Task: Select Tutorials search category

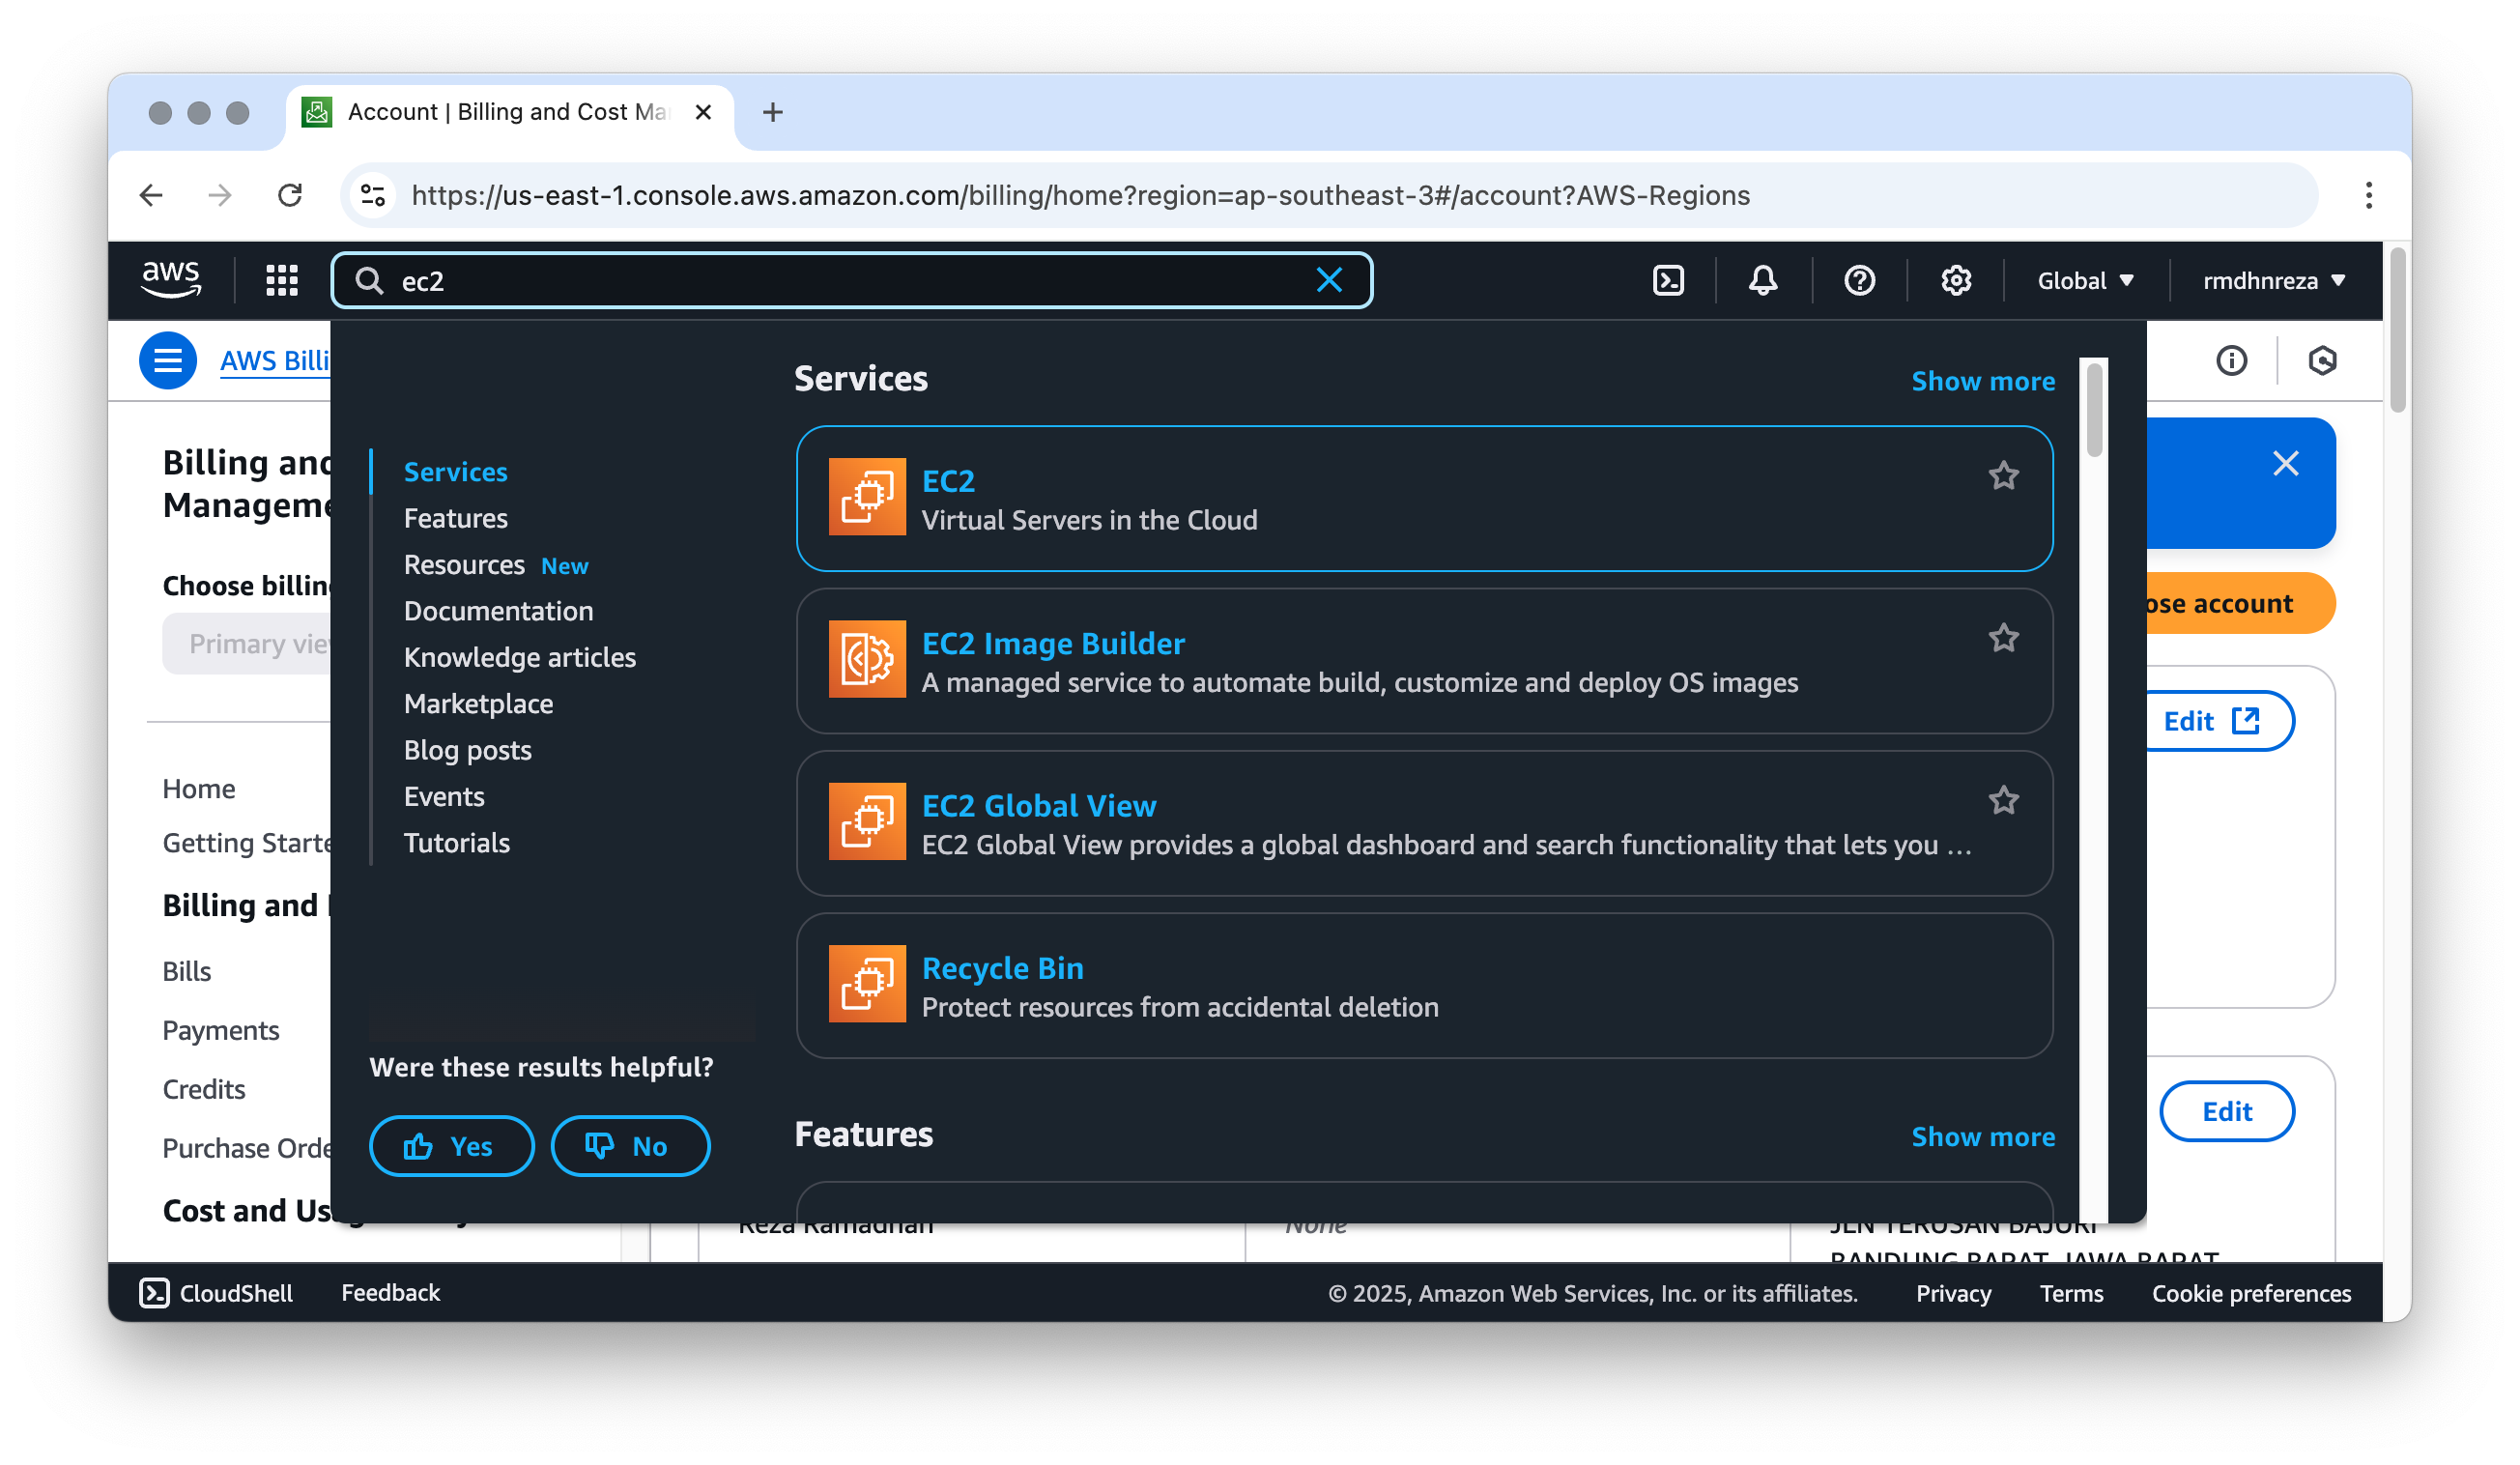Action: (456, 843)
